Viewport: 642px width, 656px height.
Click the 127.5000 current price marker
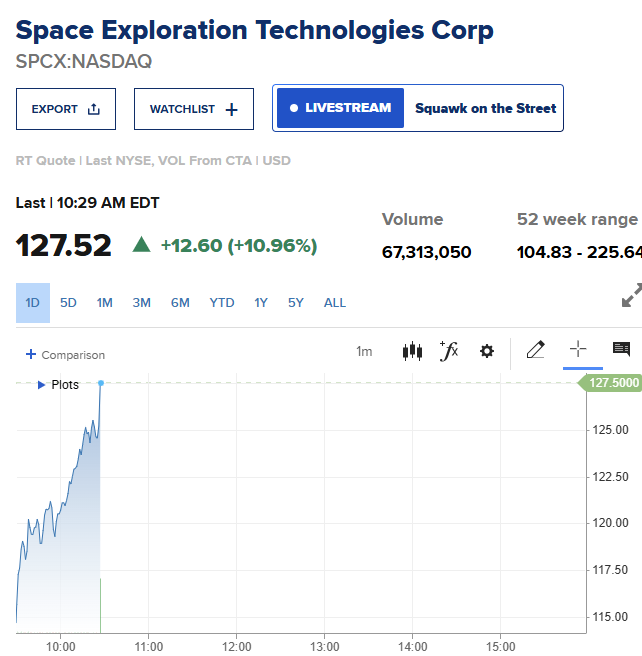(610, 383)
